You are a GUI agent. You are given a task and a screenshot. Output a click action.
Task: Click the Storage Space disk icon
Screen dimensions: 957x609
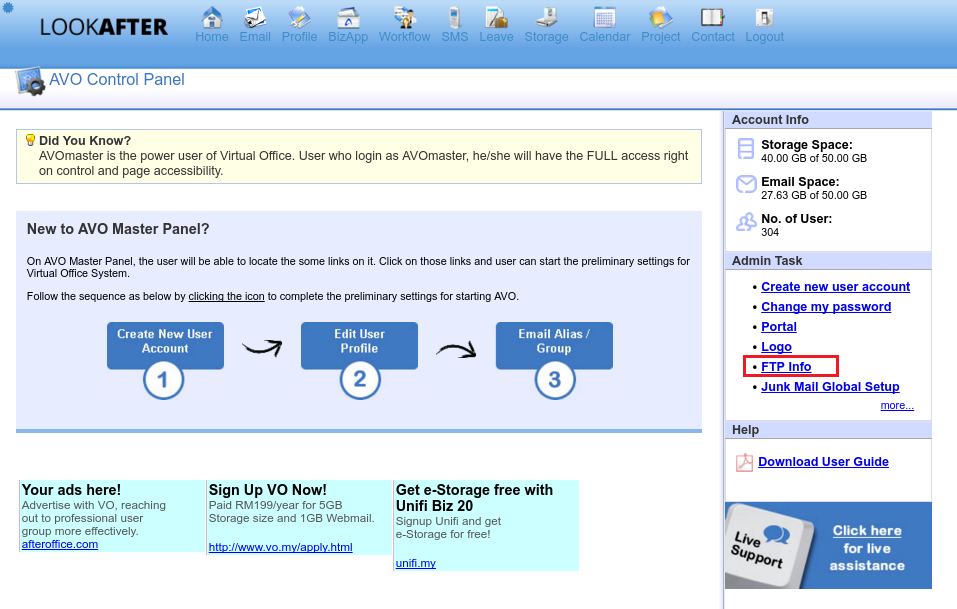click(745, 149)
